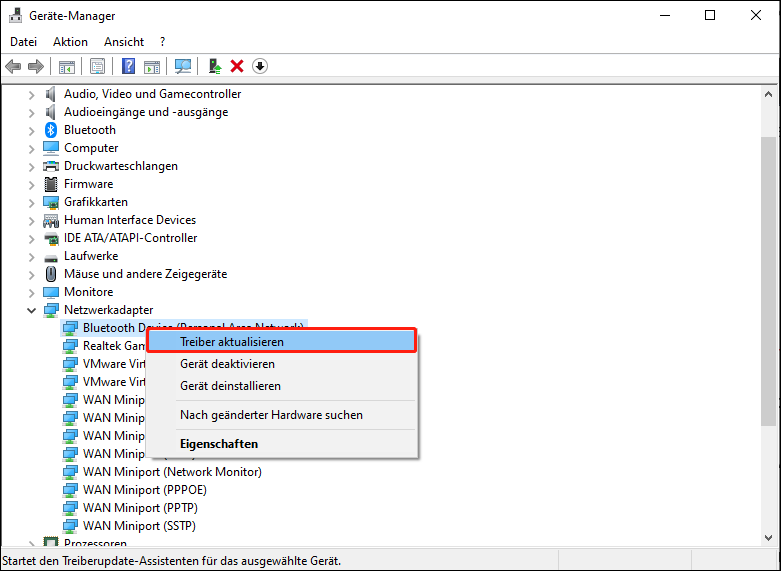Click the Grafikkarten icon
Viewport: 781px width, 571px height.
pyautogui.click(x=51, y=202)
